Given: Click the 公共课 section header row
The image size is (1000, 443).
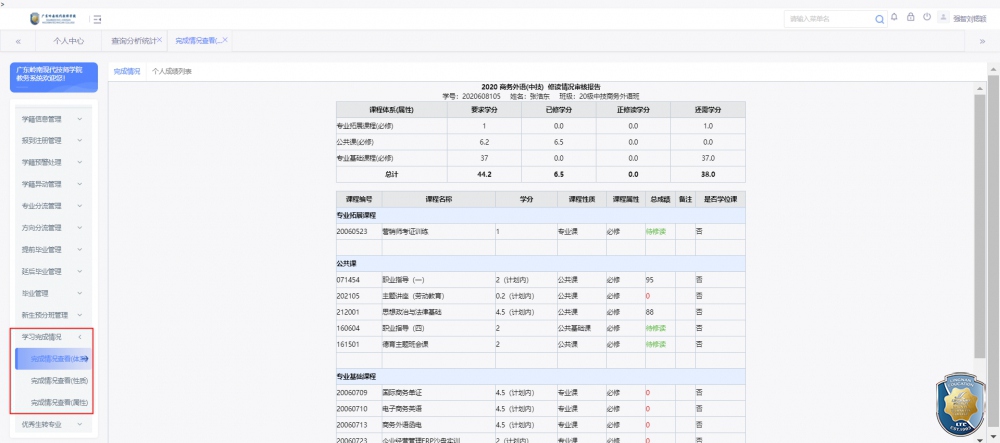Looking at the screenshot, I should coord(541,263).
